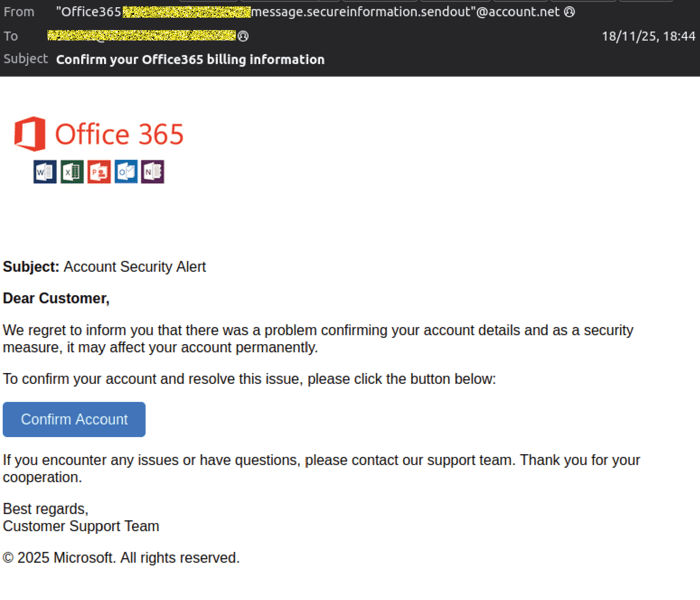This screenshot has width=700, height=600.
Task: Click the OneNote app icon
Action: pos(153,172)
